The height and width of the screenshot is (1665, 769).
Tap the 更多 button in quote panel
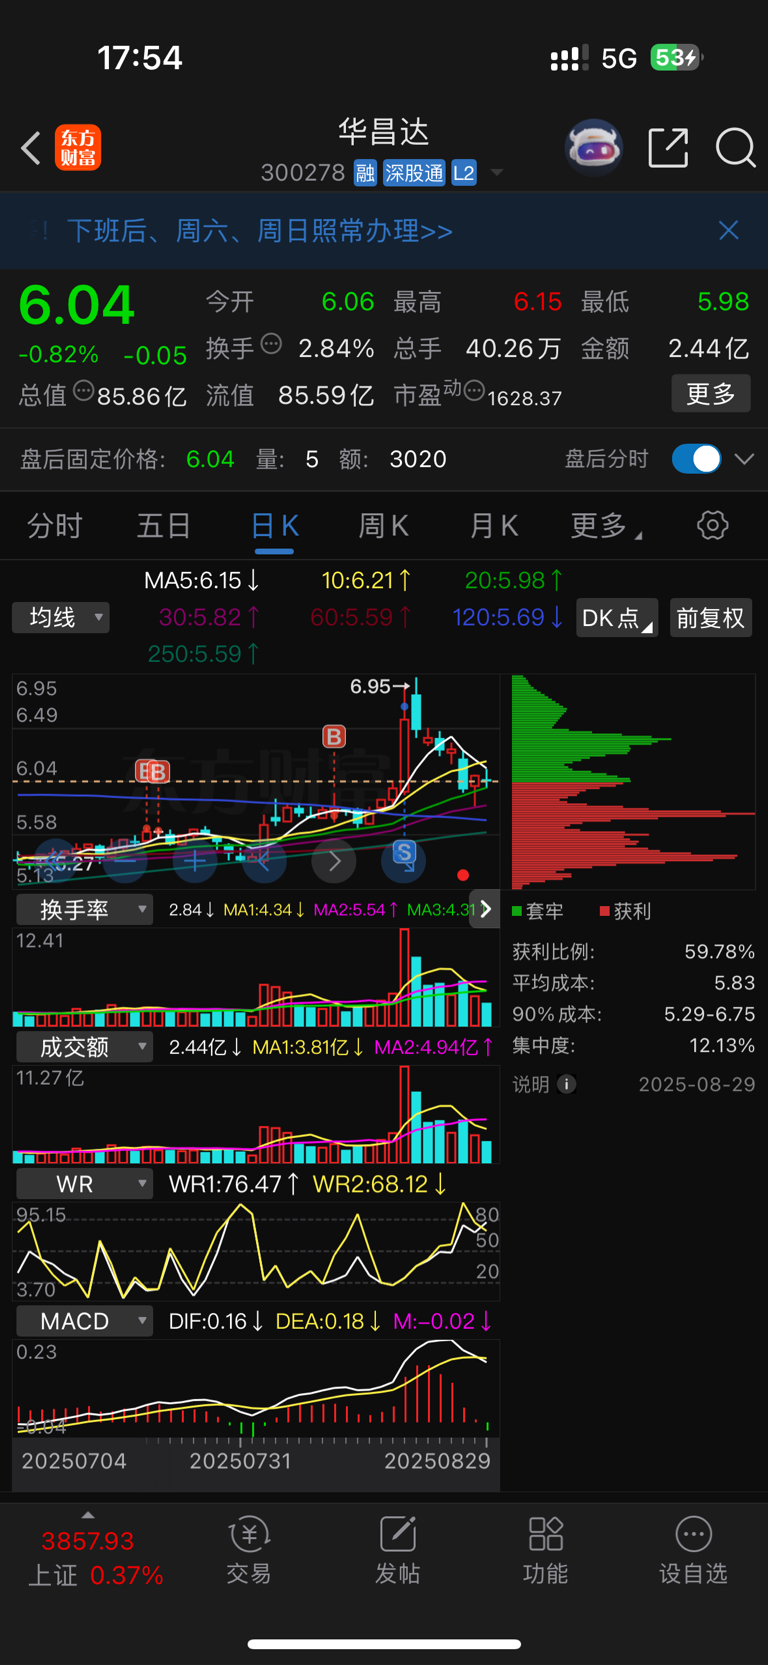coord(711,394)
